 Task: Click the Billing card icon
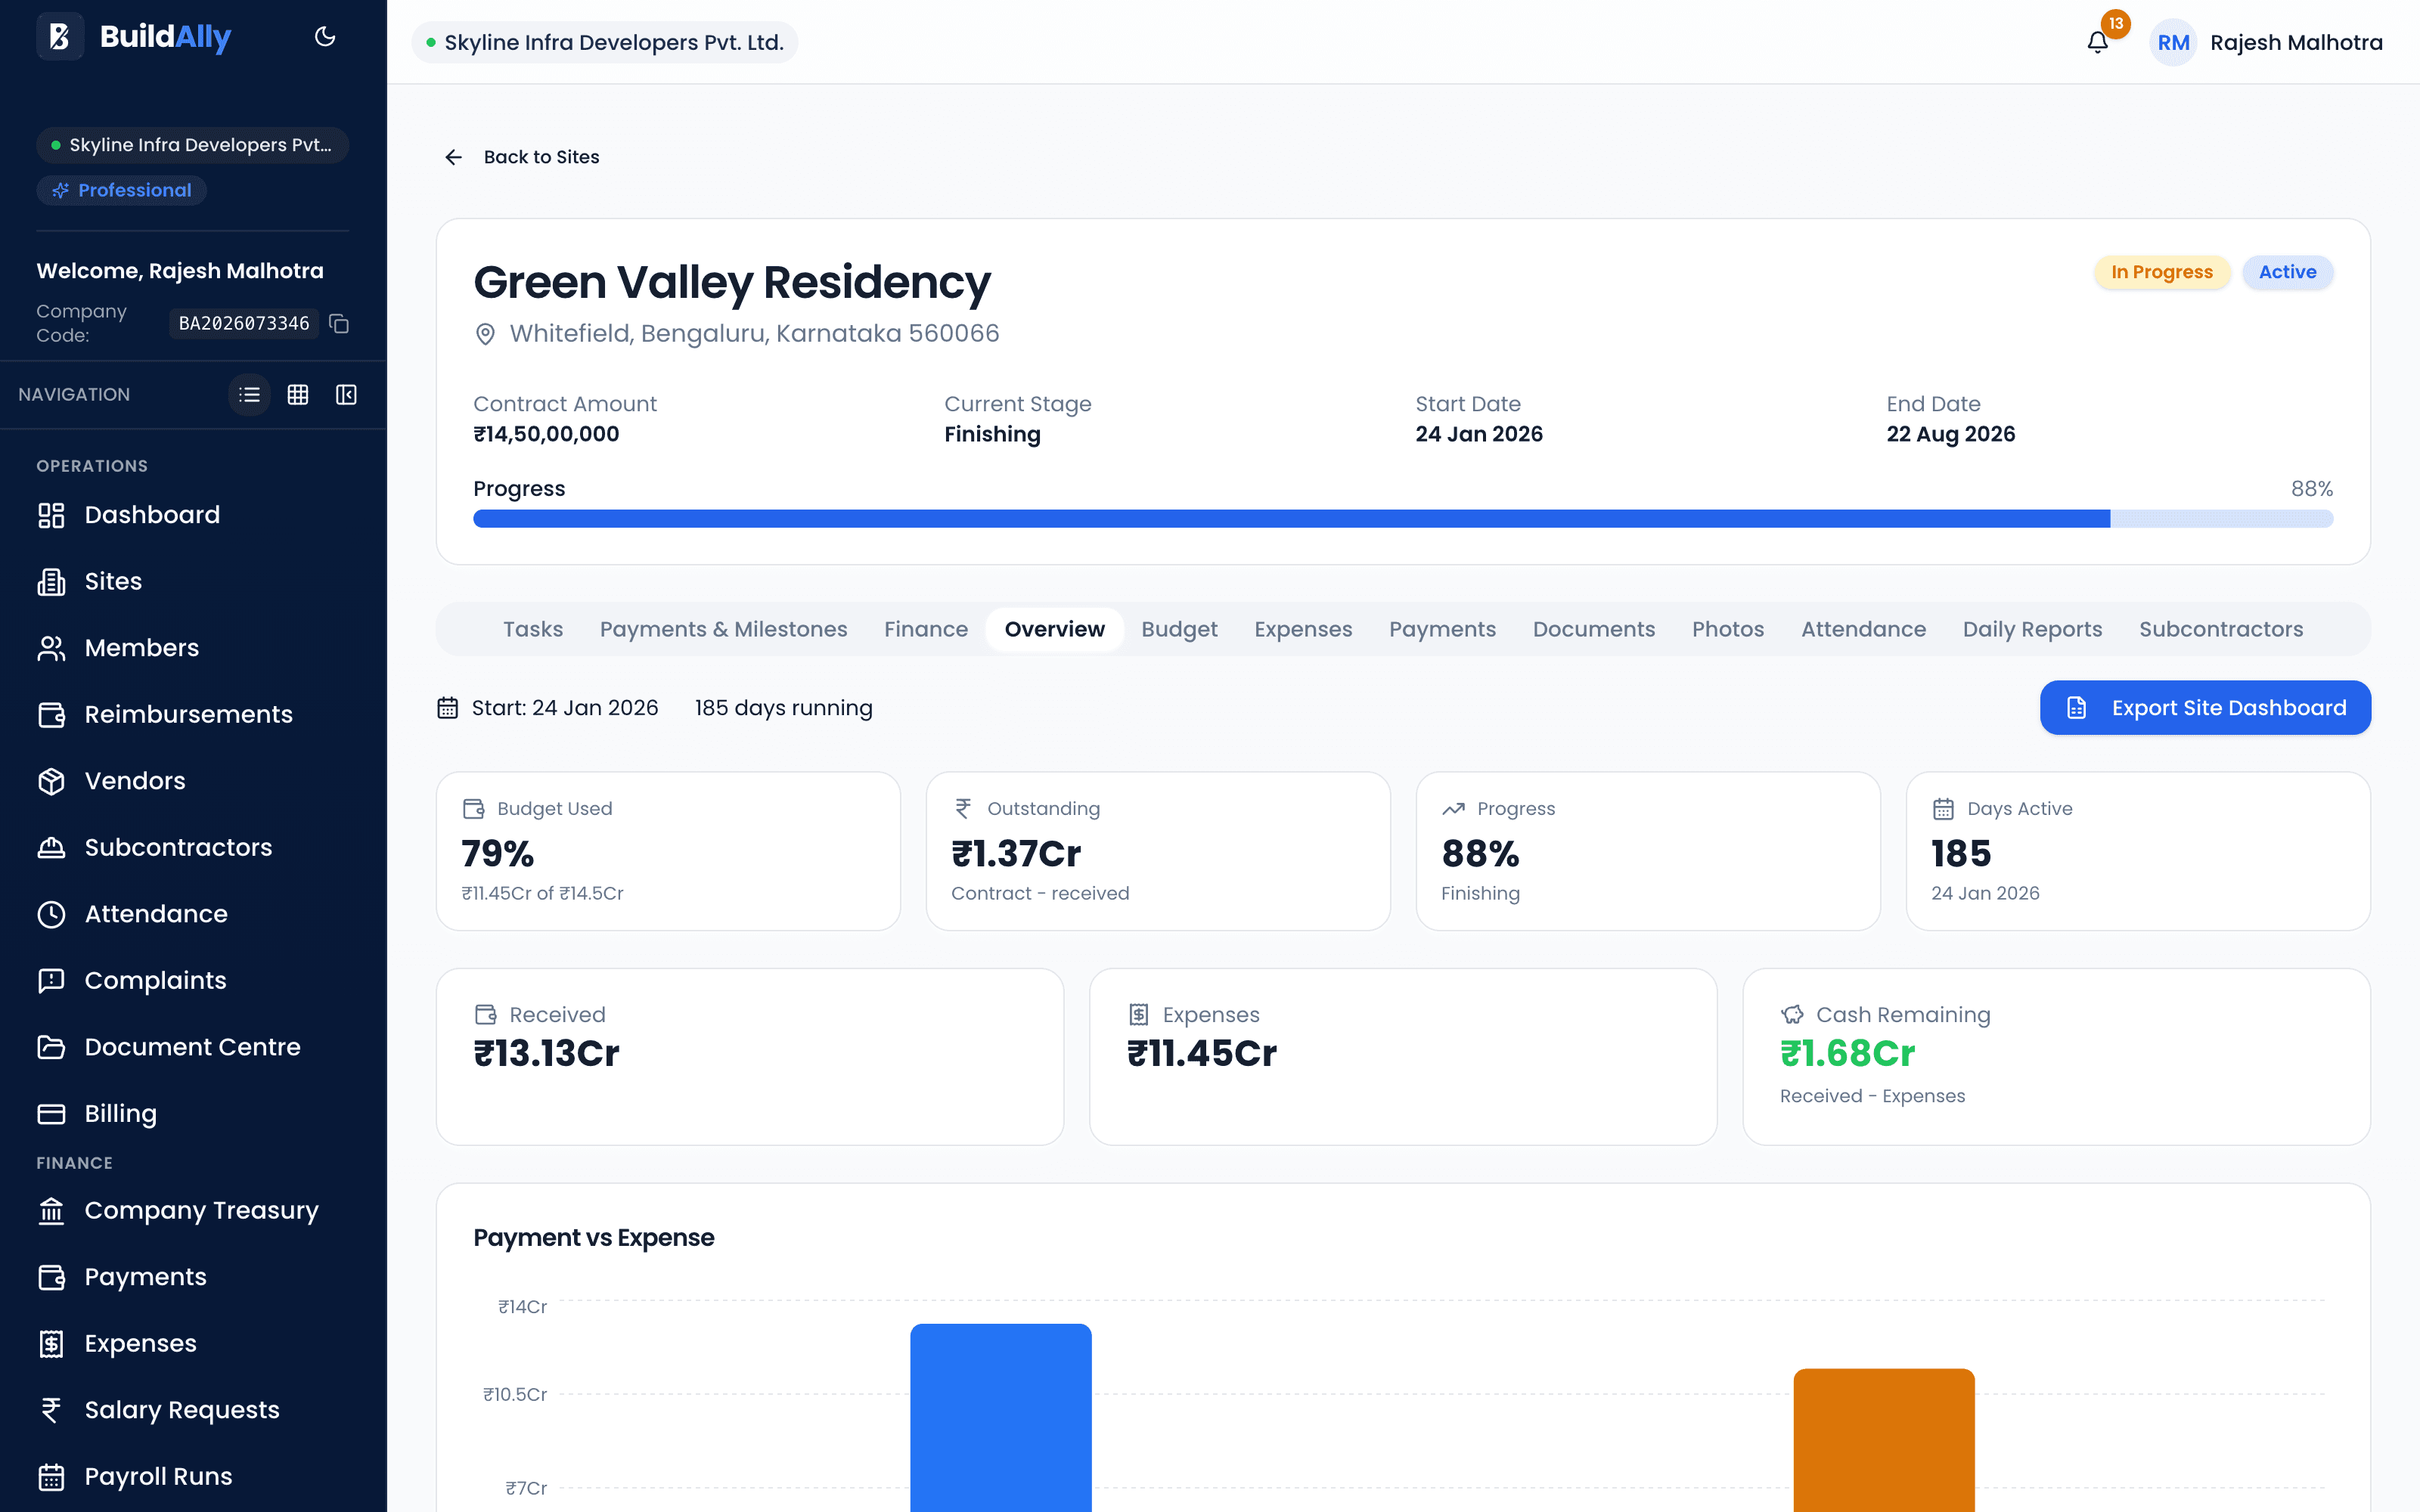[x=51, y=1114]
